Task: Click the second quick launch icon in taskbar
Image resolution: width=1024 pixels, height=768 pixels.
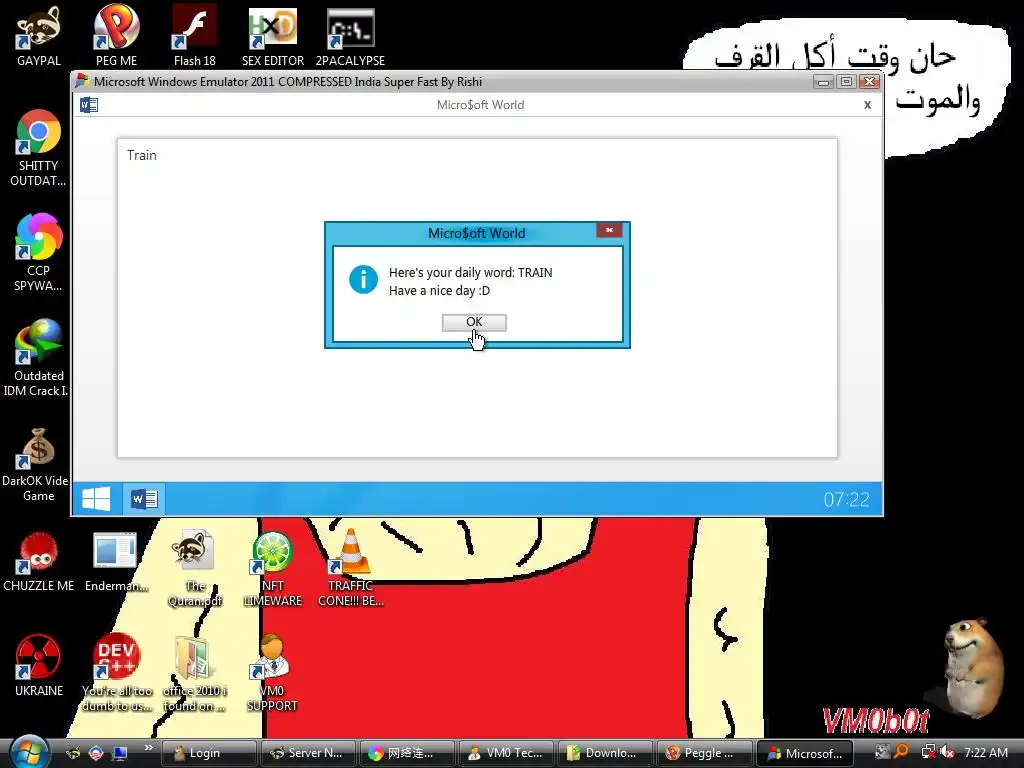Action: [x=96, y=753]
